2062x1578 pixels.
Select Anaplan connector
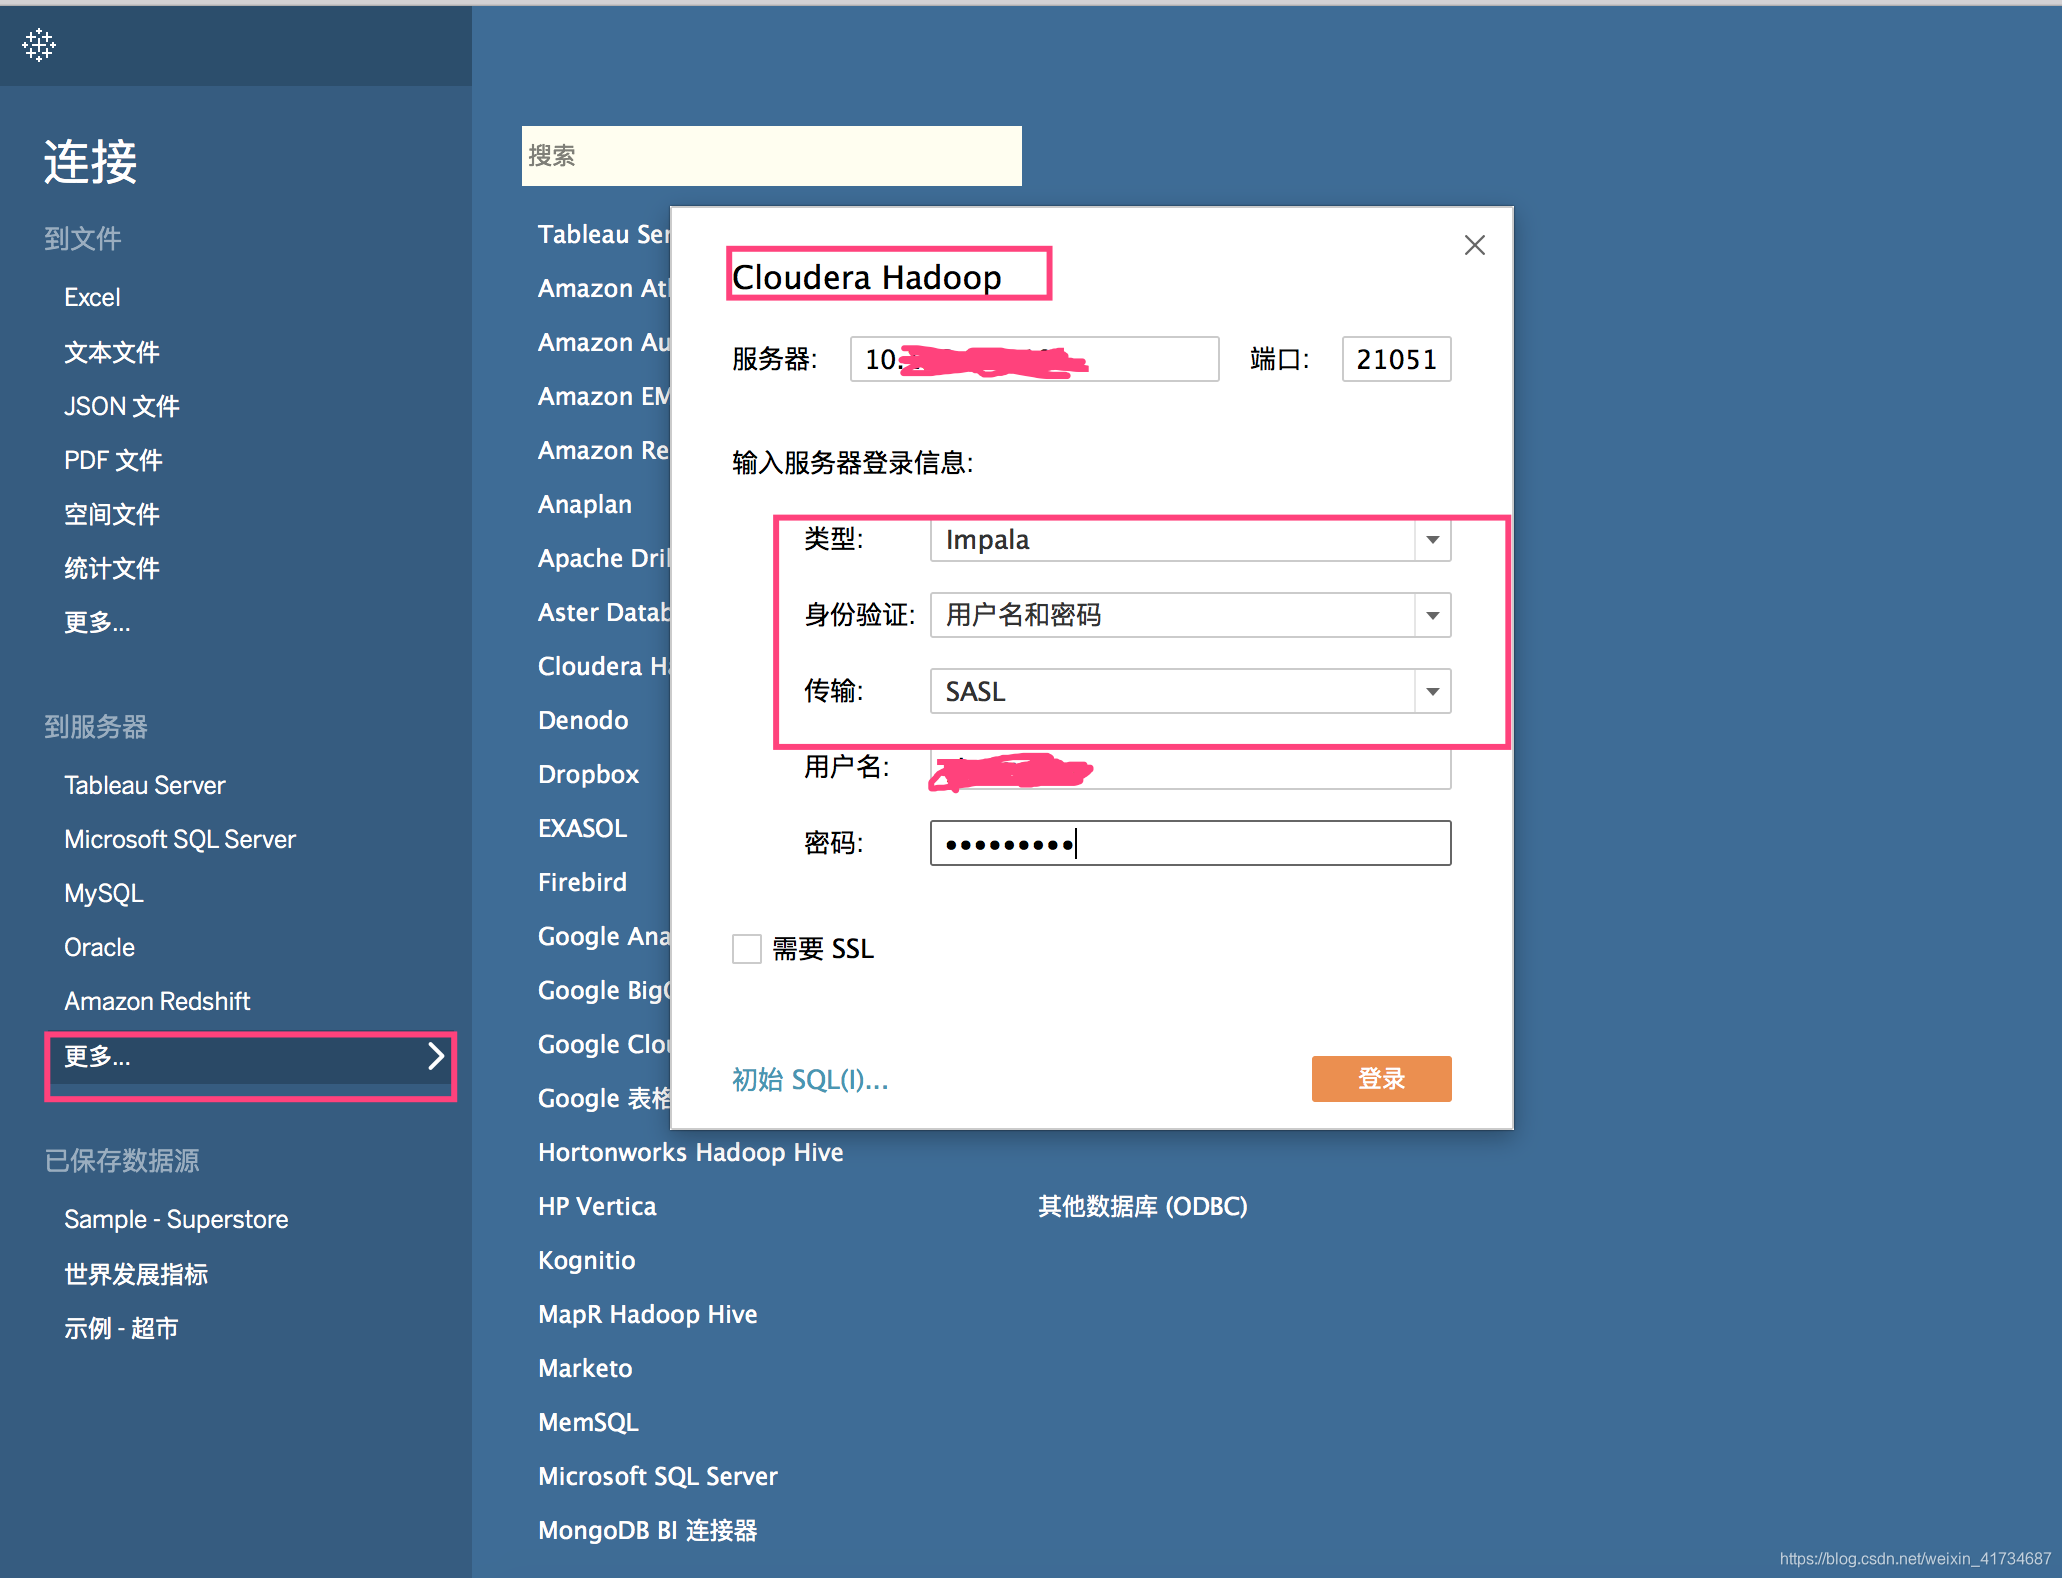585,504
